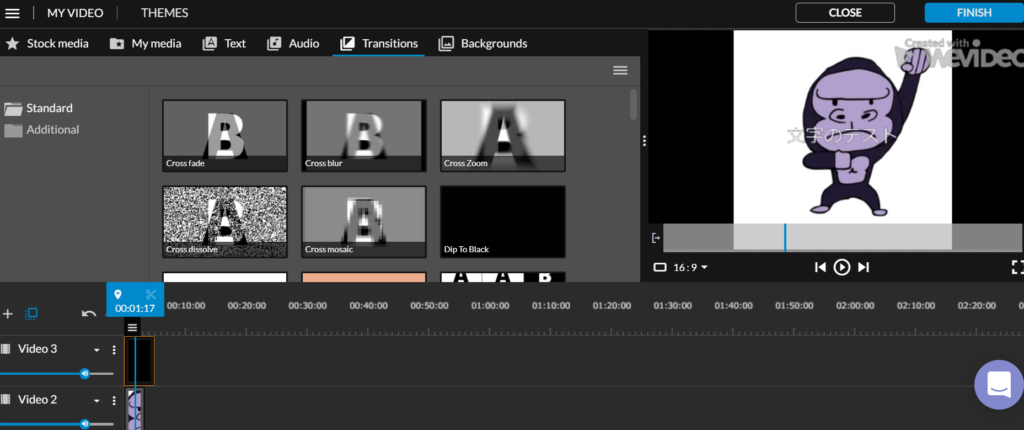Click the Video 3 filmstrip icon
Screen dimensions: 1024x430
6,349
